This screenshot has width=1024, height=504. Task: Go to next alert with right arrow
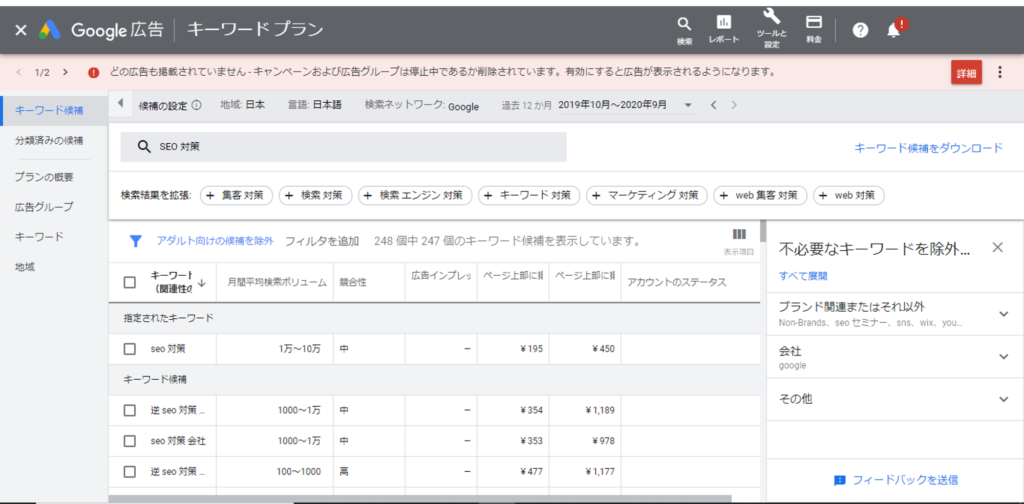[65, 72]
